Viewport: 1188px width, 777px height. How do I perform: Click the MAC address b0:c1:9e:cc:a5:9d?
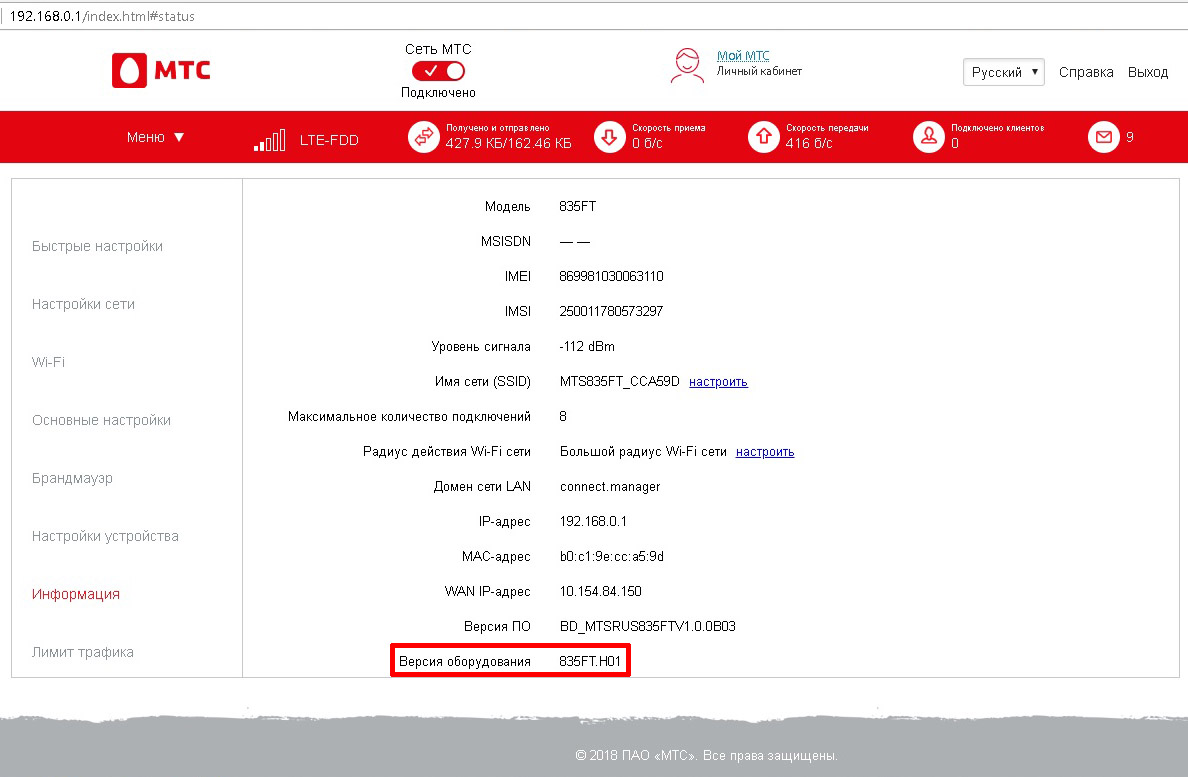(611, 557)
